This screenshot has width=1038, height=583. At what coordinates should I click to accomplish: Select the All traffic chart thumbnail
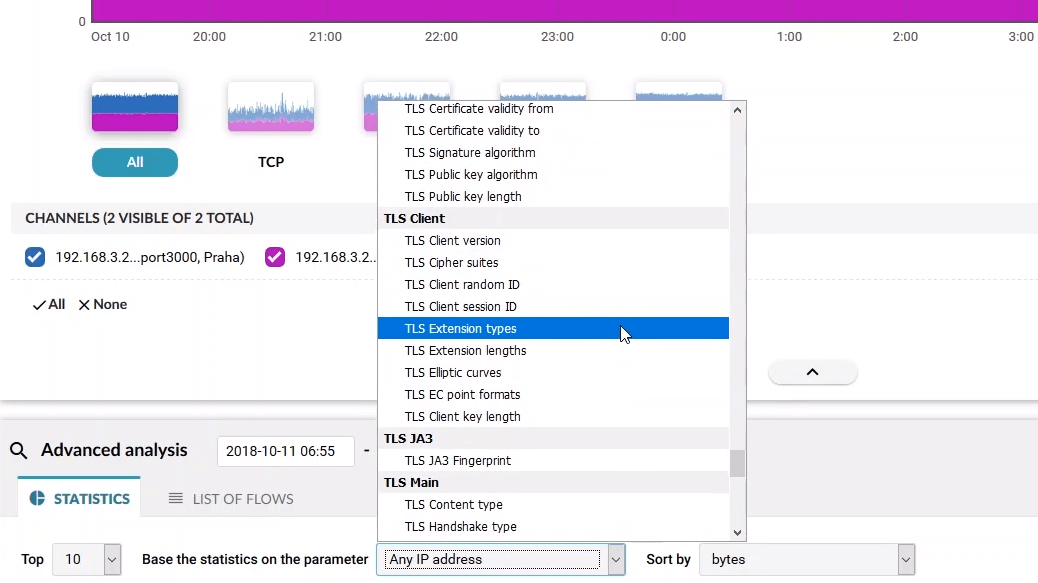click(135, 107)
